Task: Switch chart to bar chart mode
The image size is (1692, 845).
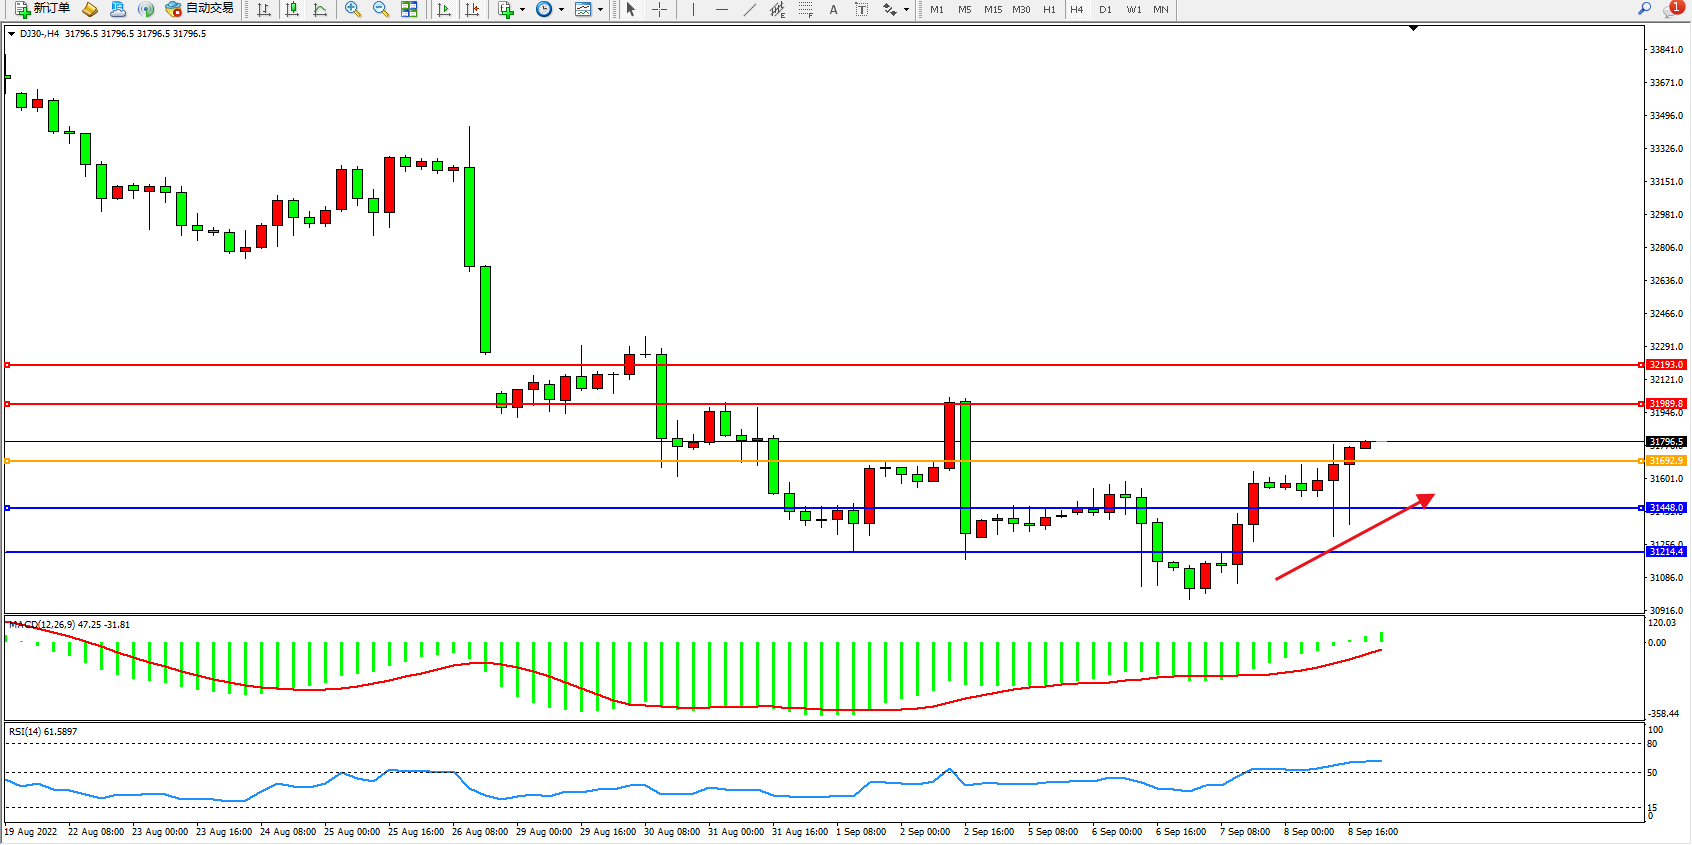Action: click(x=264, y=9)
